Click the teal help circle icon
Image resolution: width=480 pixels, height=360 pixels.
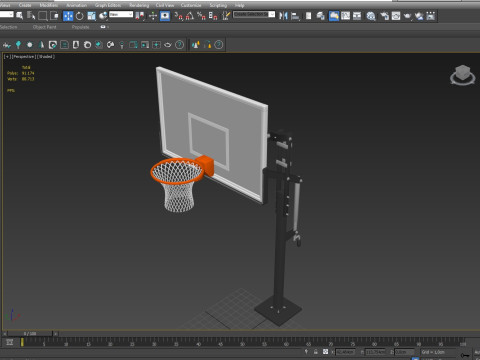click(x=179, y=45)
